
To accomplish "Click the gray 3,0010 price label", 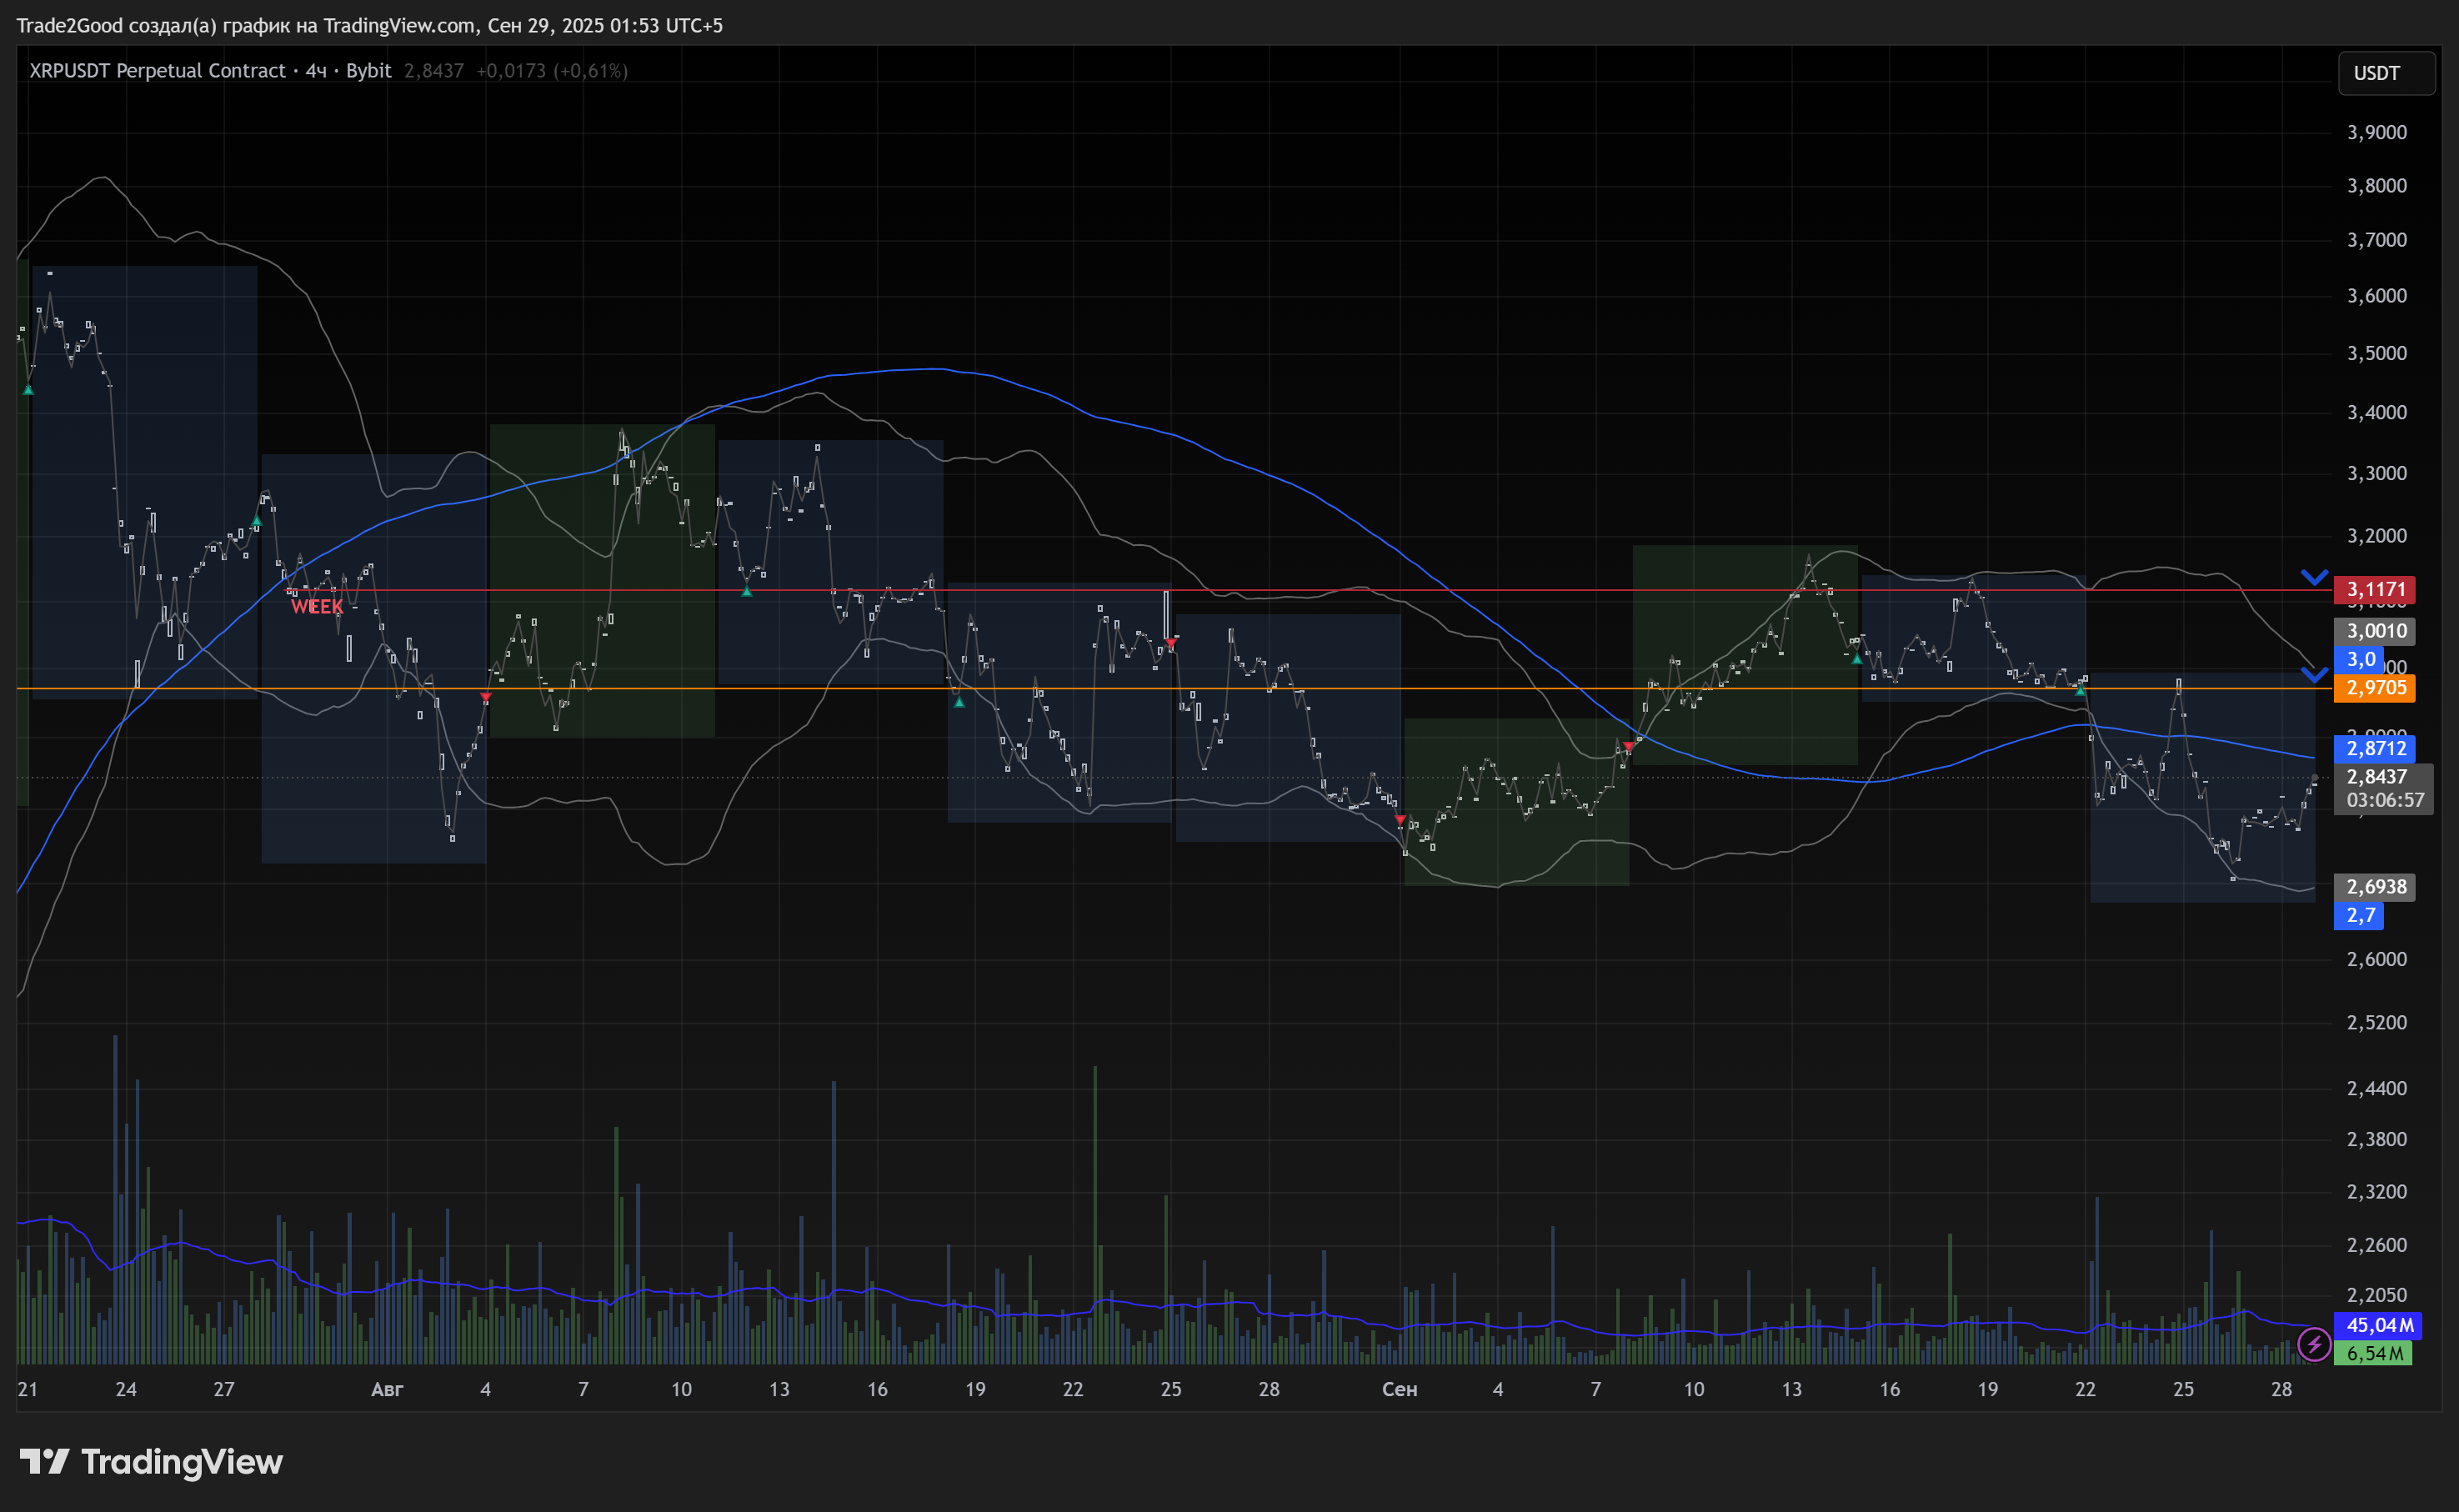I will pos(2375,631).
